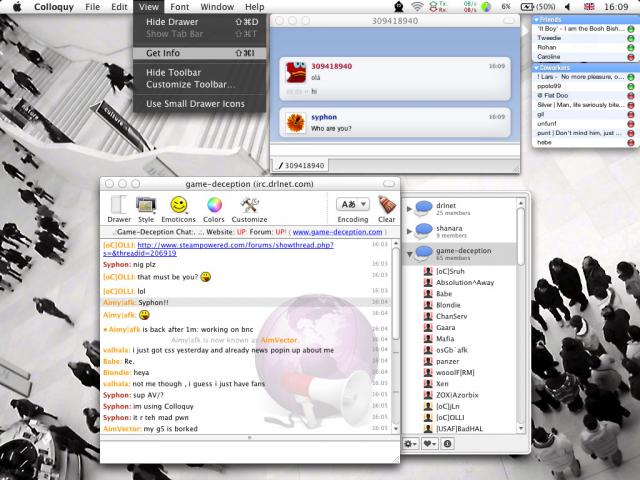Choose Use Small Drawer Icons menu item
Image resolution: width=640 pixels, height=480 pixels.
click(200, 104)
